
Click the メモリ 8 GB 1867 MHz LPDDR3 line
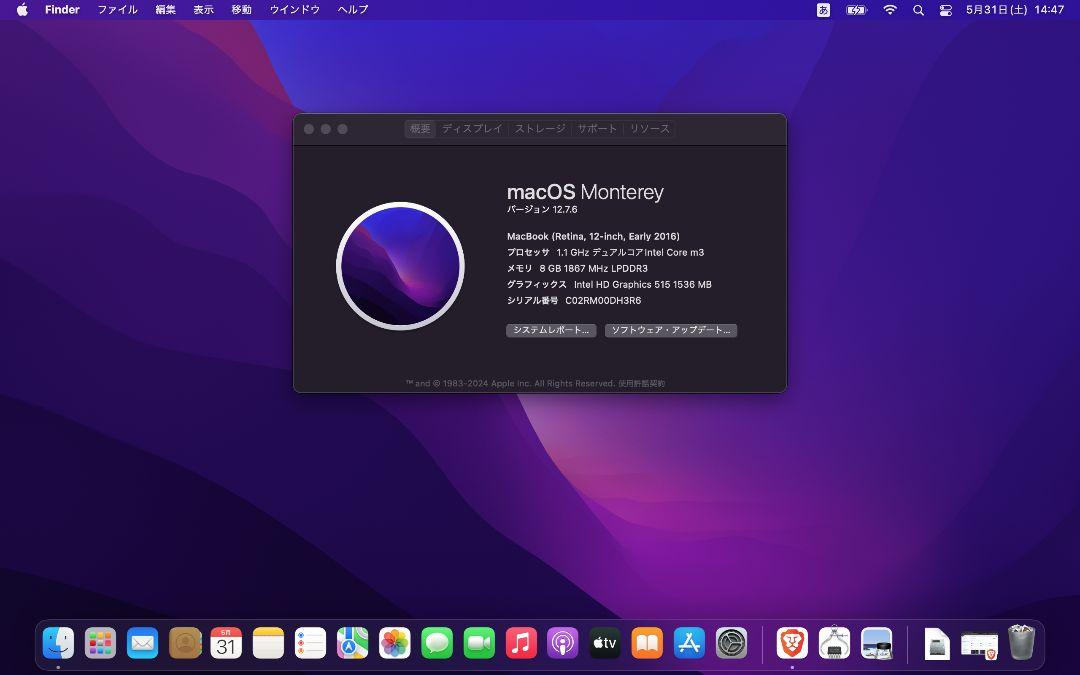[x=577, y=269]
